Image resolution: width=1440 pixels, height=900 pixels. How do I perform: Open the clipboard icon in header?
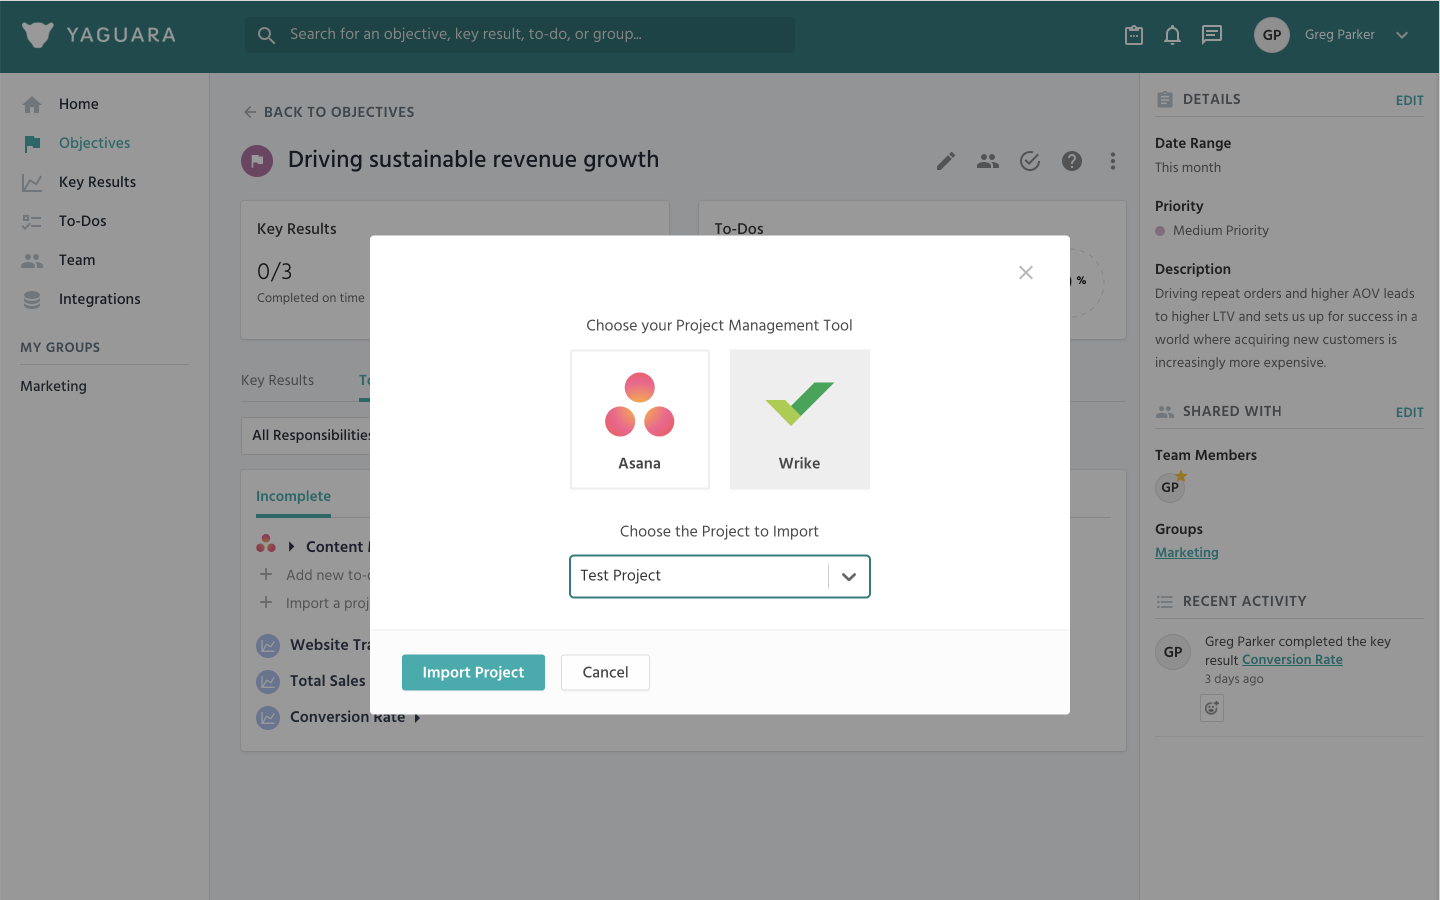1133,35
